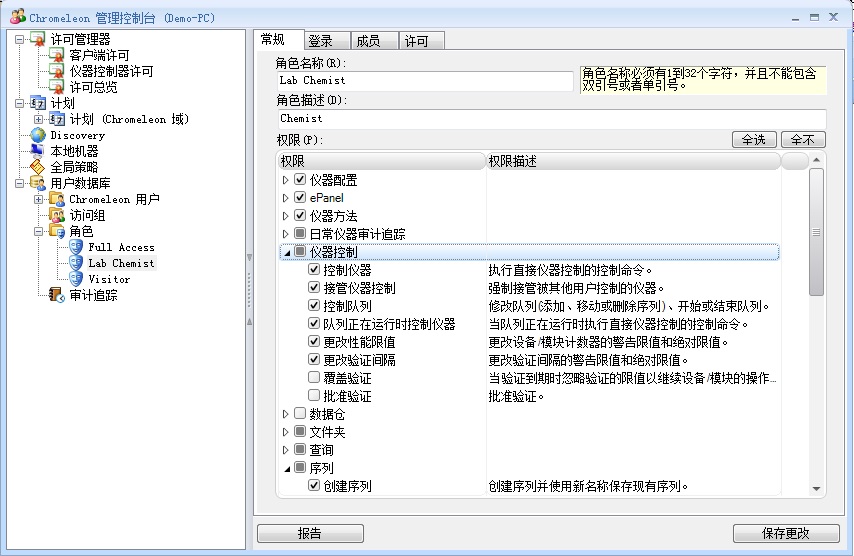
Task: Click the 角色名称 input field
Action: (425, 81)
